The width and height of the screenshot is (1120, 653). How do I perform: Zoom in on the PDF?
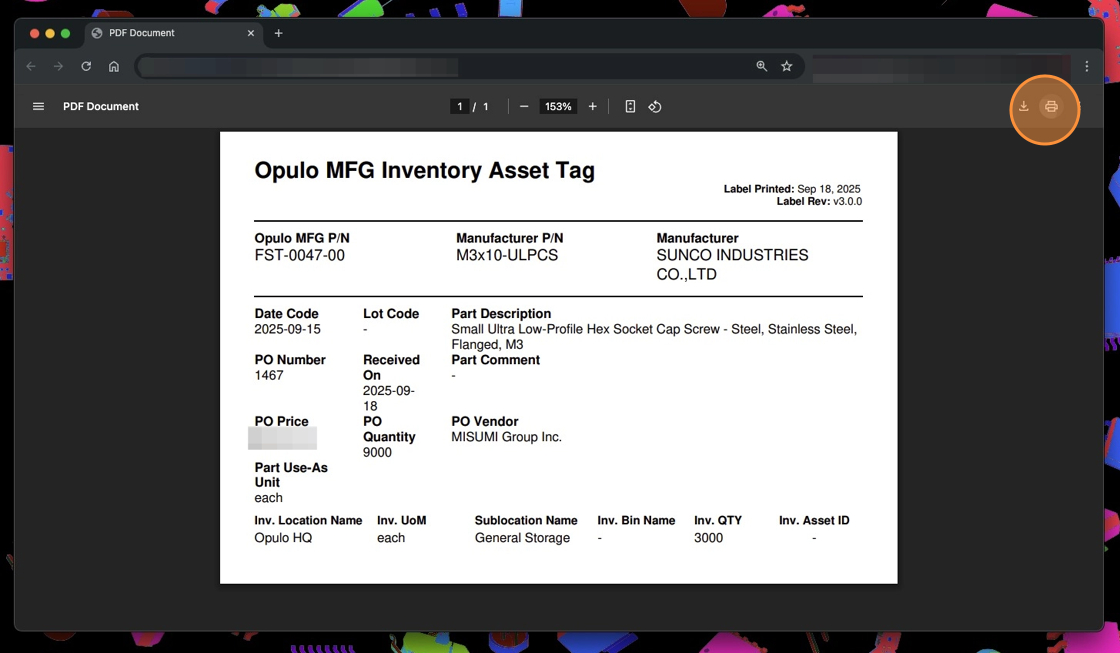coord(592,107)
